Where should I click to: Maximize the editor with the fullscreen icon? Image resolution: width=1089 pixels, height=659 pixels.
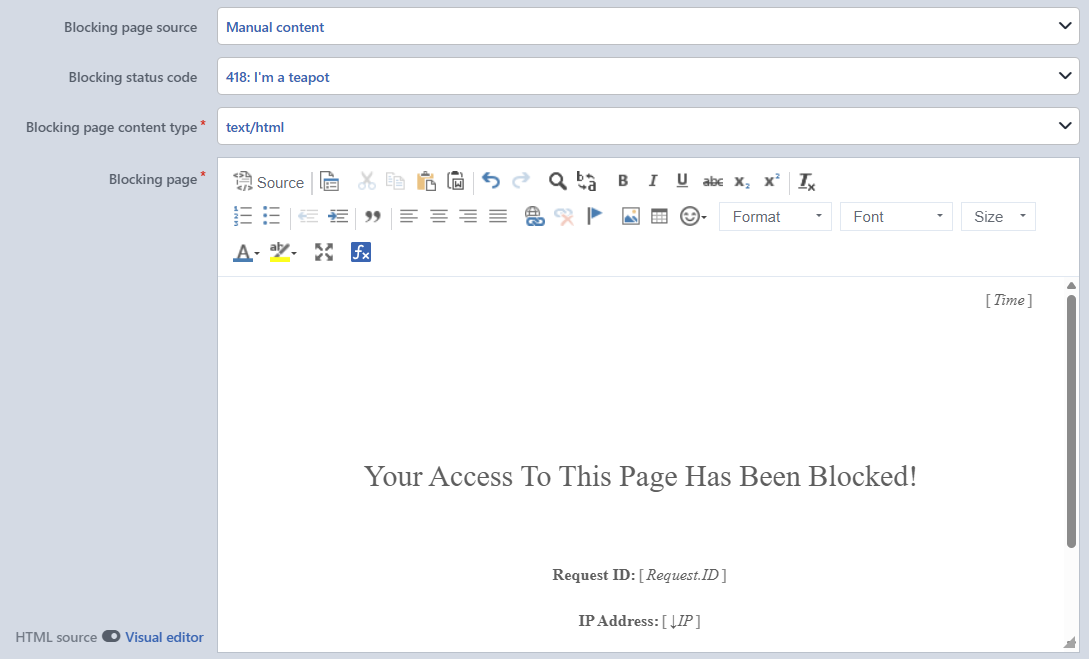pyautogui.click(x=324, y=252)
